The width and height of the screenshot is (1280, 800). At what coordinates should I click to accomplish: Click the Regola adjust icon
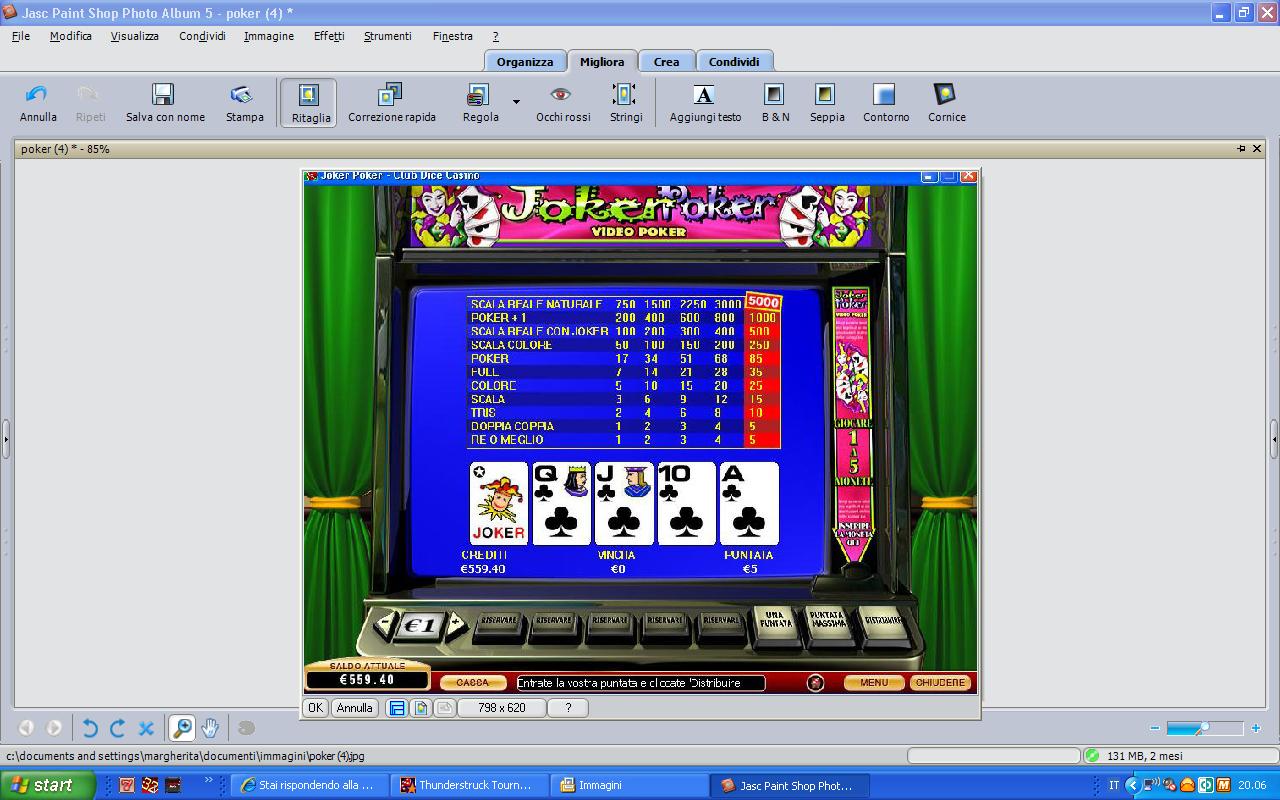coord(478,94)
